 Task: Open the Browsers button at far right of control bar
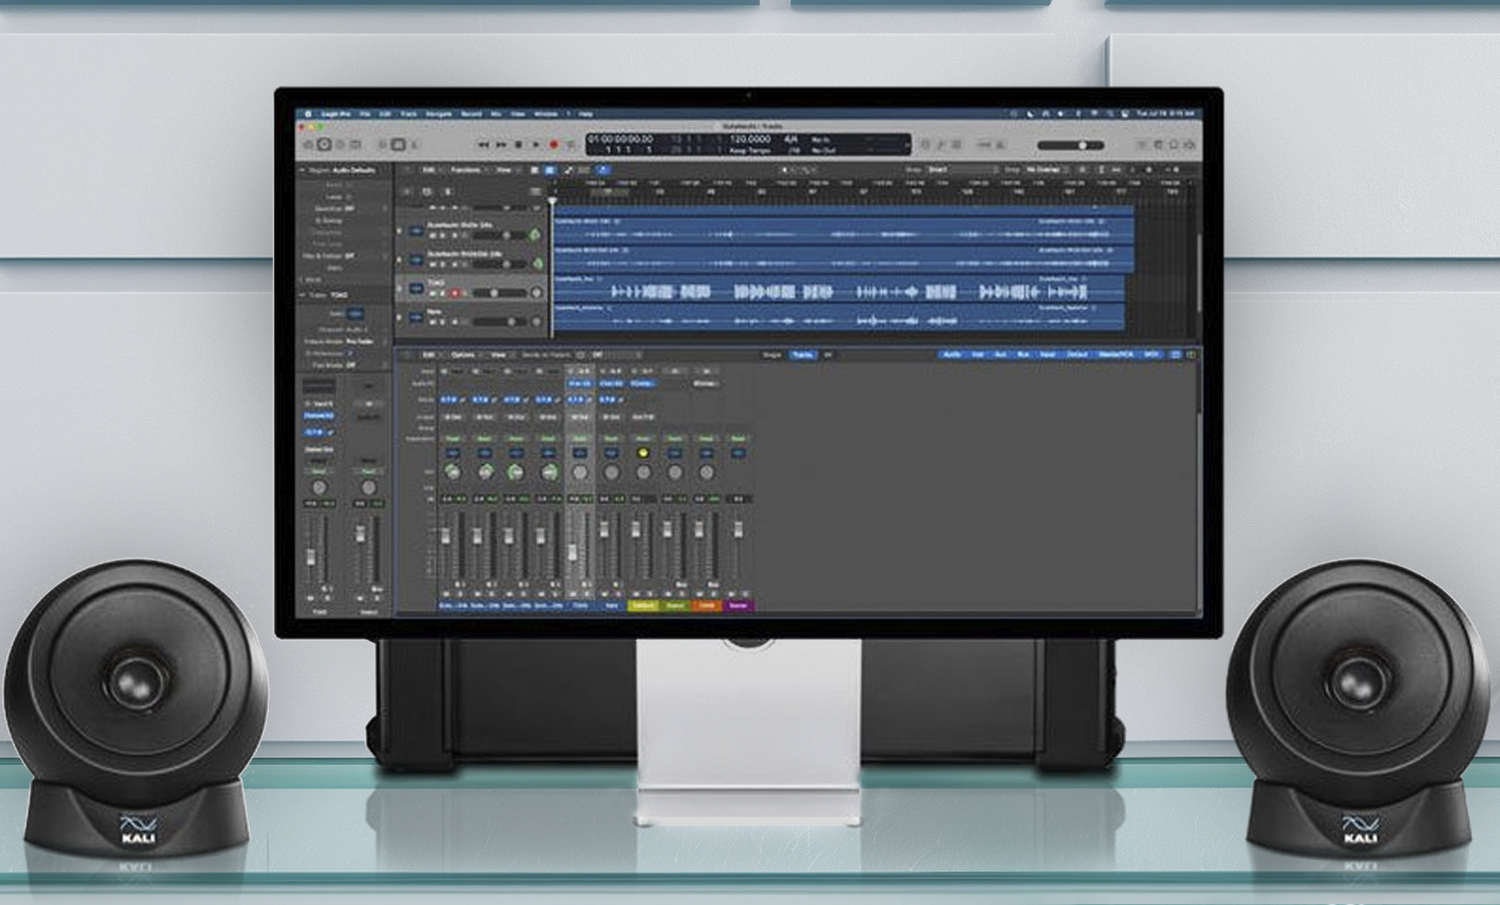(1190, 145)
